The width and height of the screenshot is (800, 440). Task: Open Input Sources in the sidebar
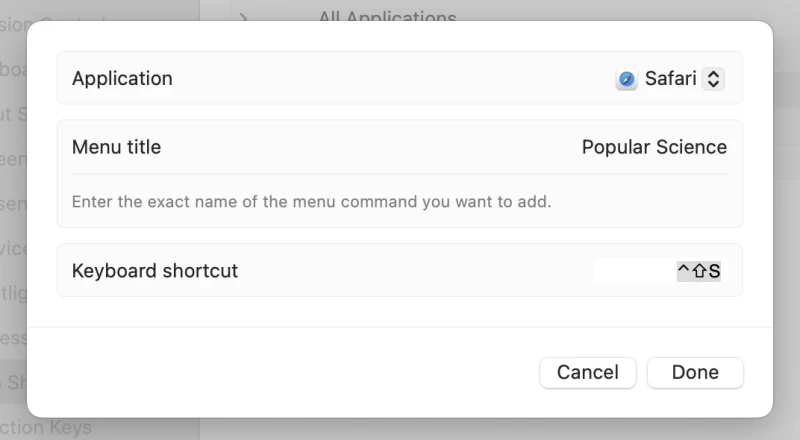click(x=13, y=114)
